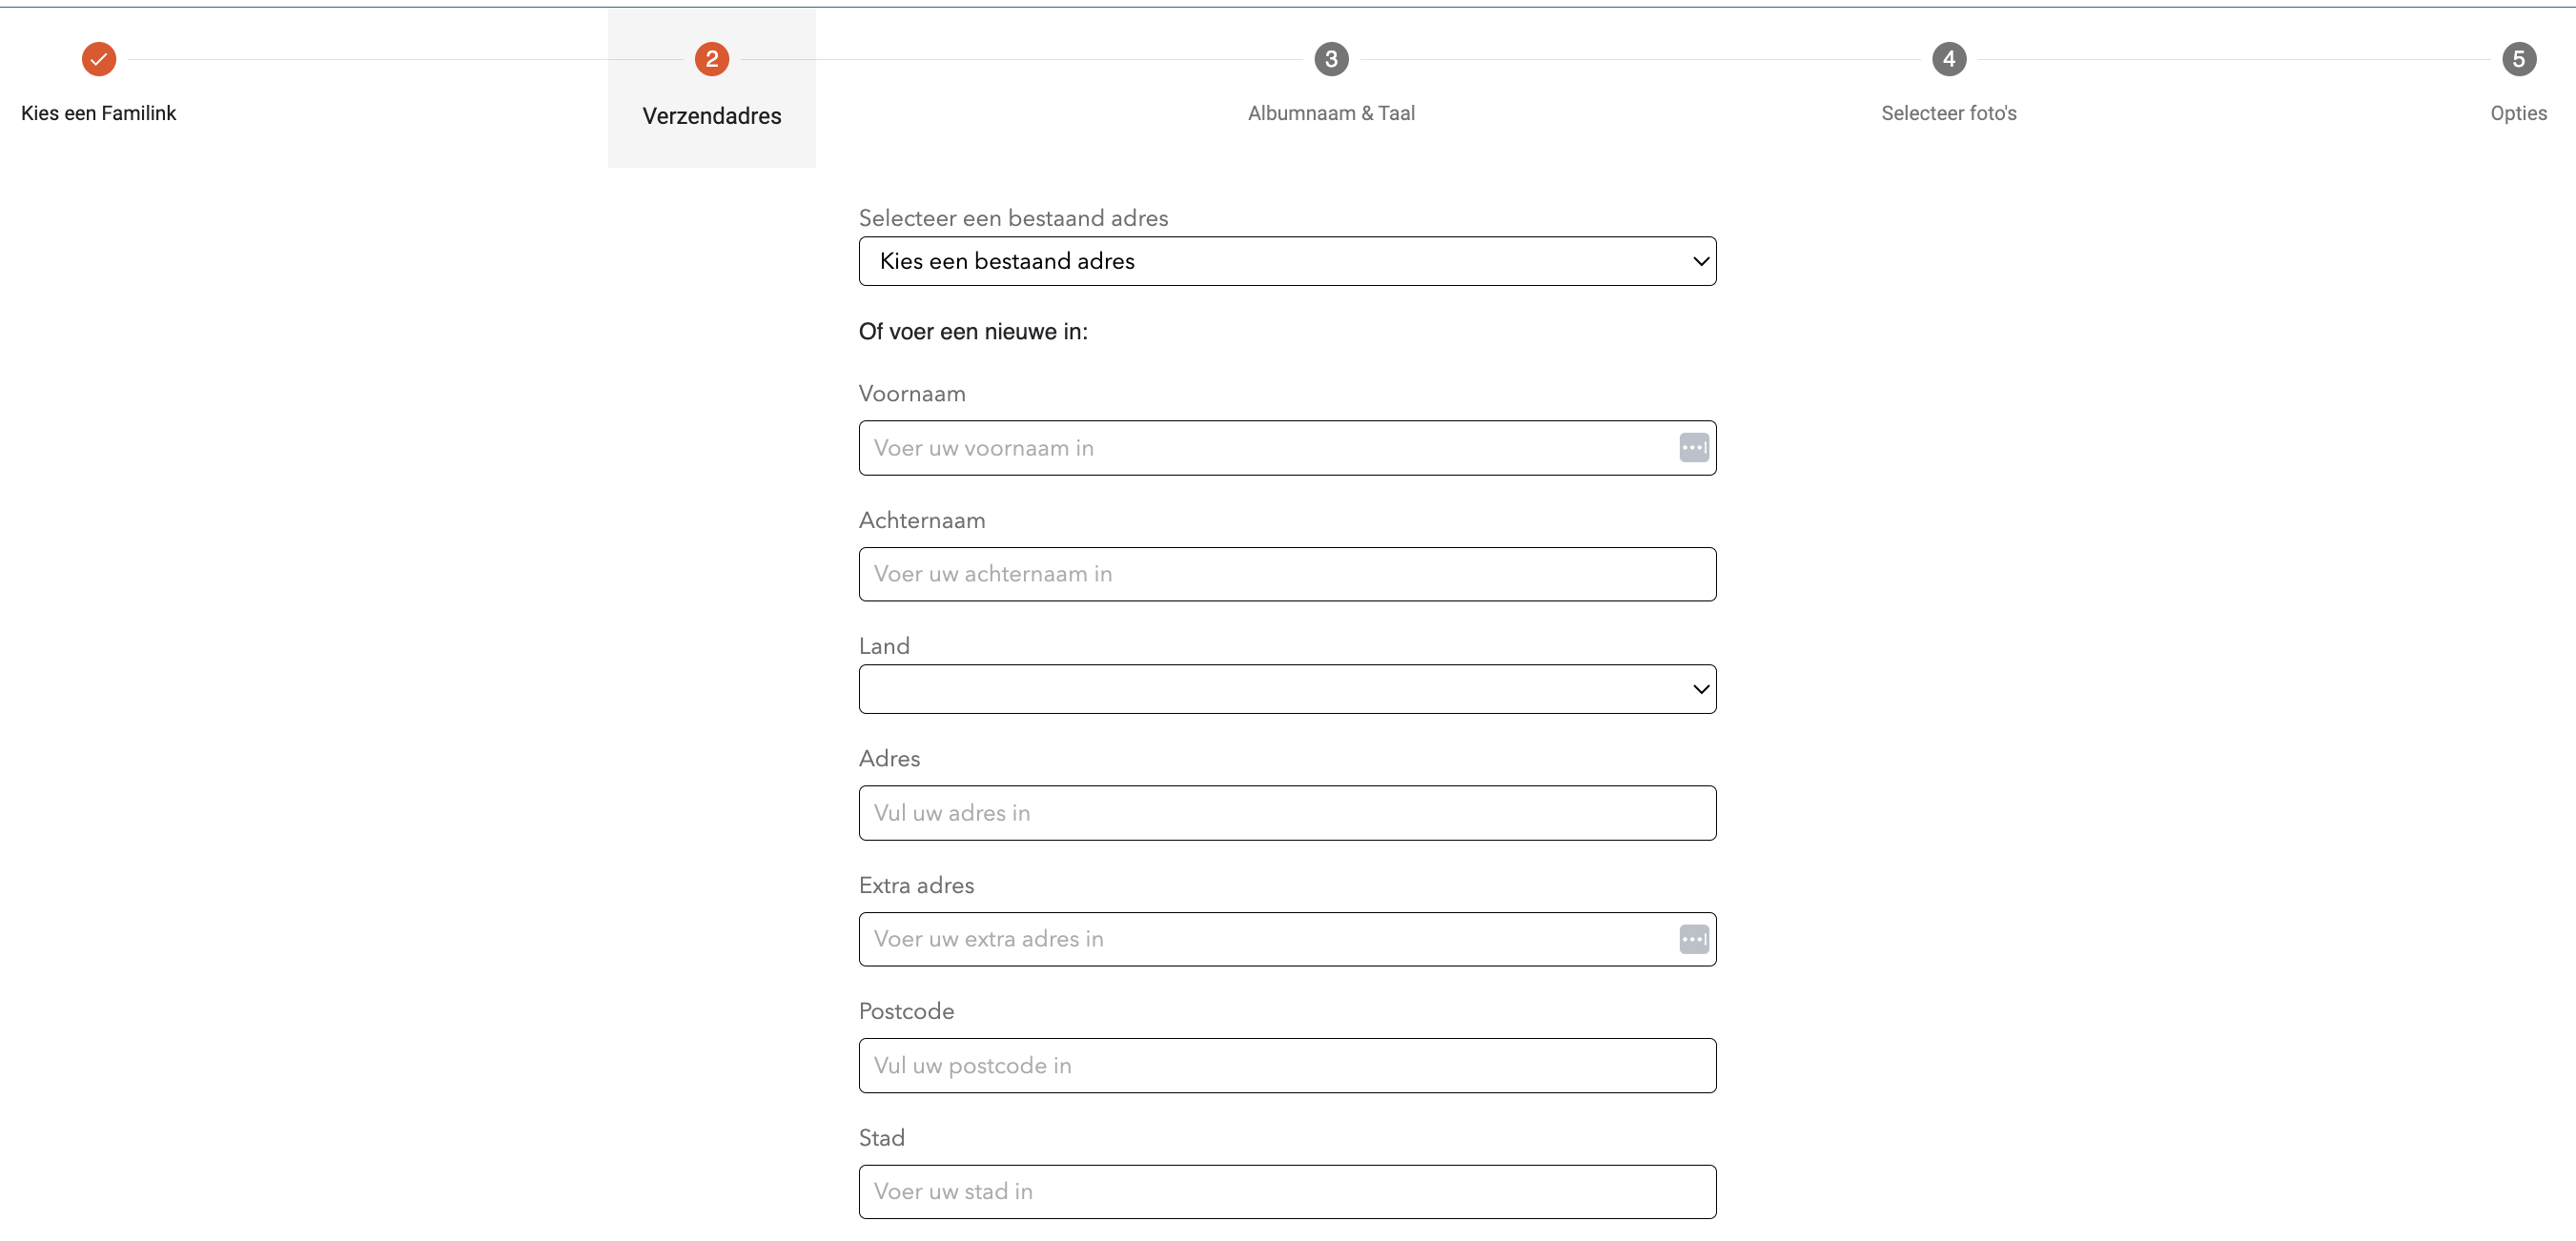The height and width of the screenshot is (1241, 2576).
Task: Open the 'Kies een bestaand adres' dropdown
Action: [x=1287, y=261]
